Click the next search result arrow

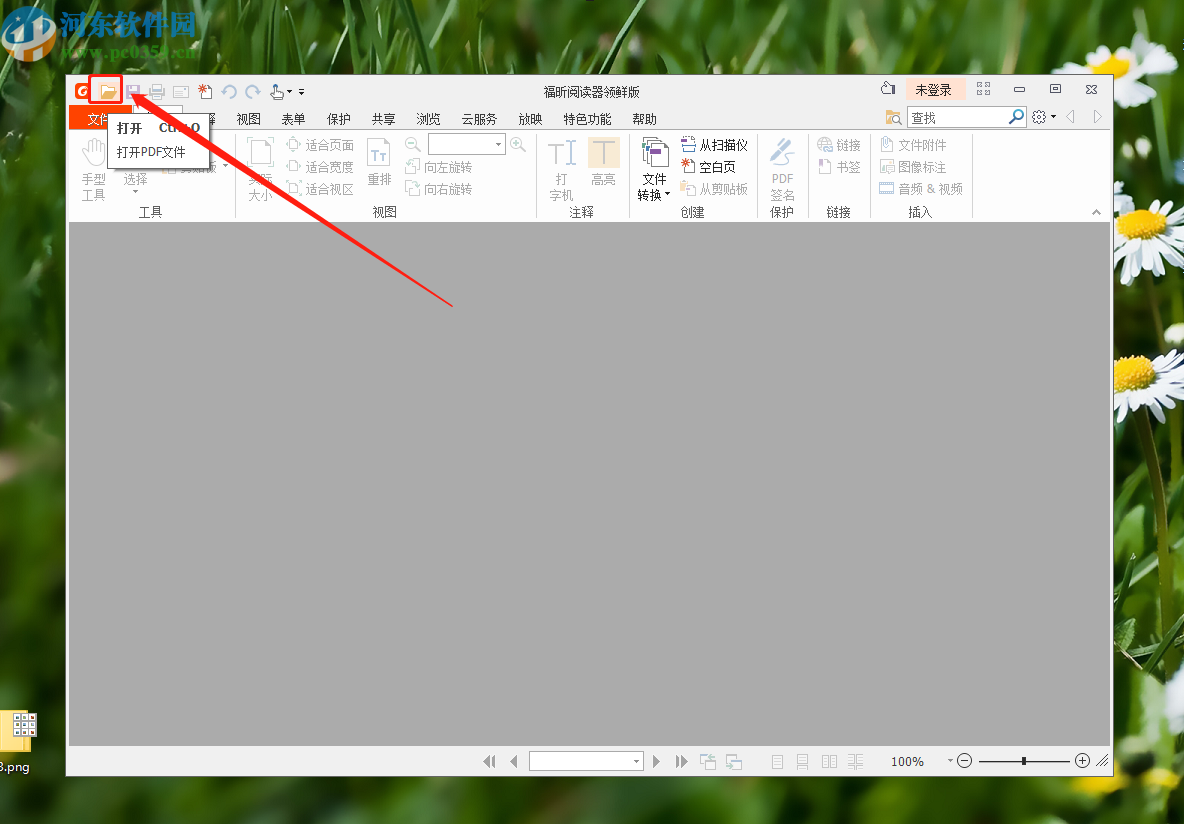click(x=1097, y=117)
